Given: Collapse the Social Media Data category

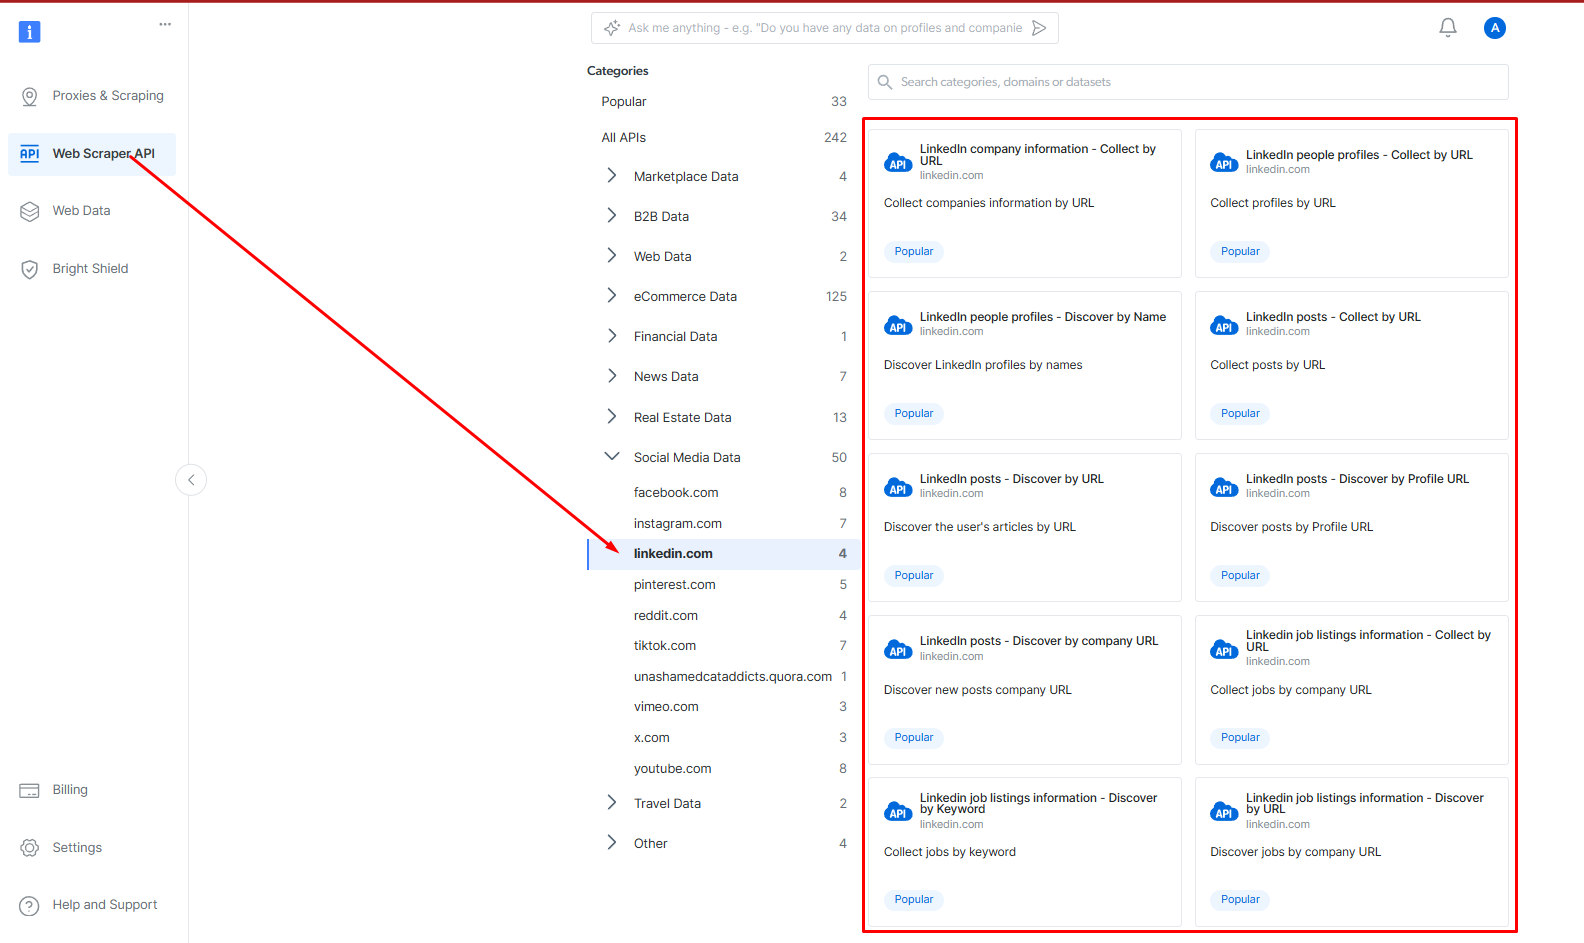Looking at the screenshot, I should (612, 456).
